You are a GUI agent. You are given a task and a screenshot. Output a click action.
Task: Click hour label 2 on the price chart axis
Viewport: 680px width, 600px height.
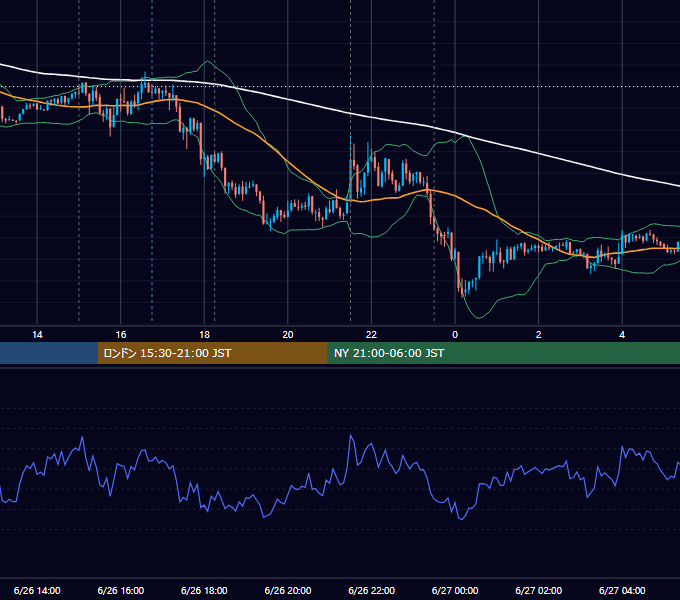pyautogui.click(x=539, y=335)
